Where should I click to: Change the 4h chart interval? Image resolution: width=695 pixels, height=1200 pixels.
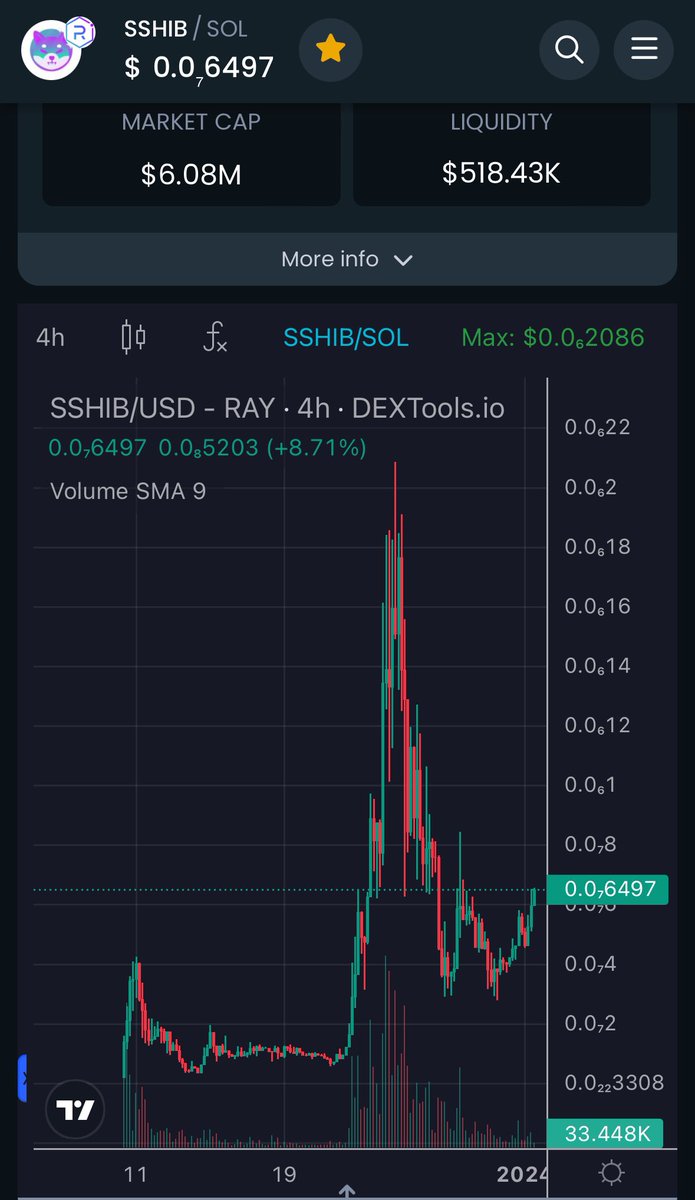(x=50, y=338)
